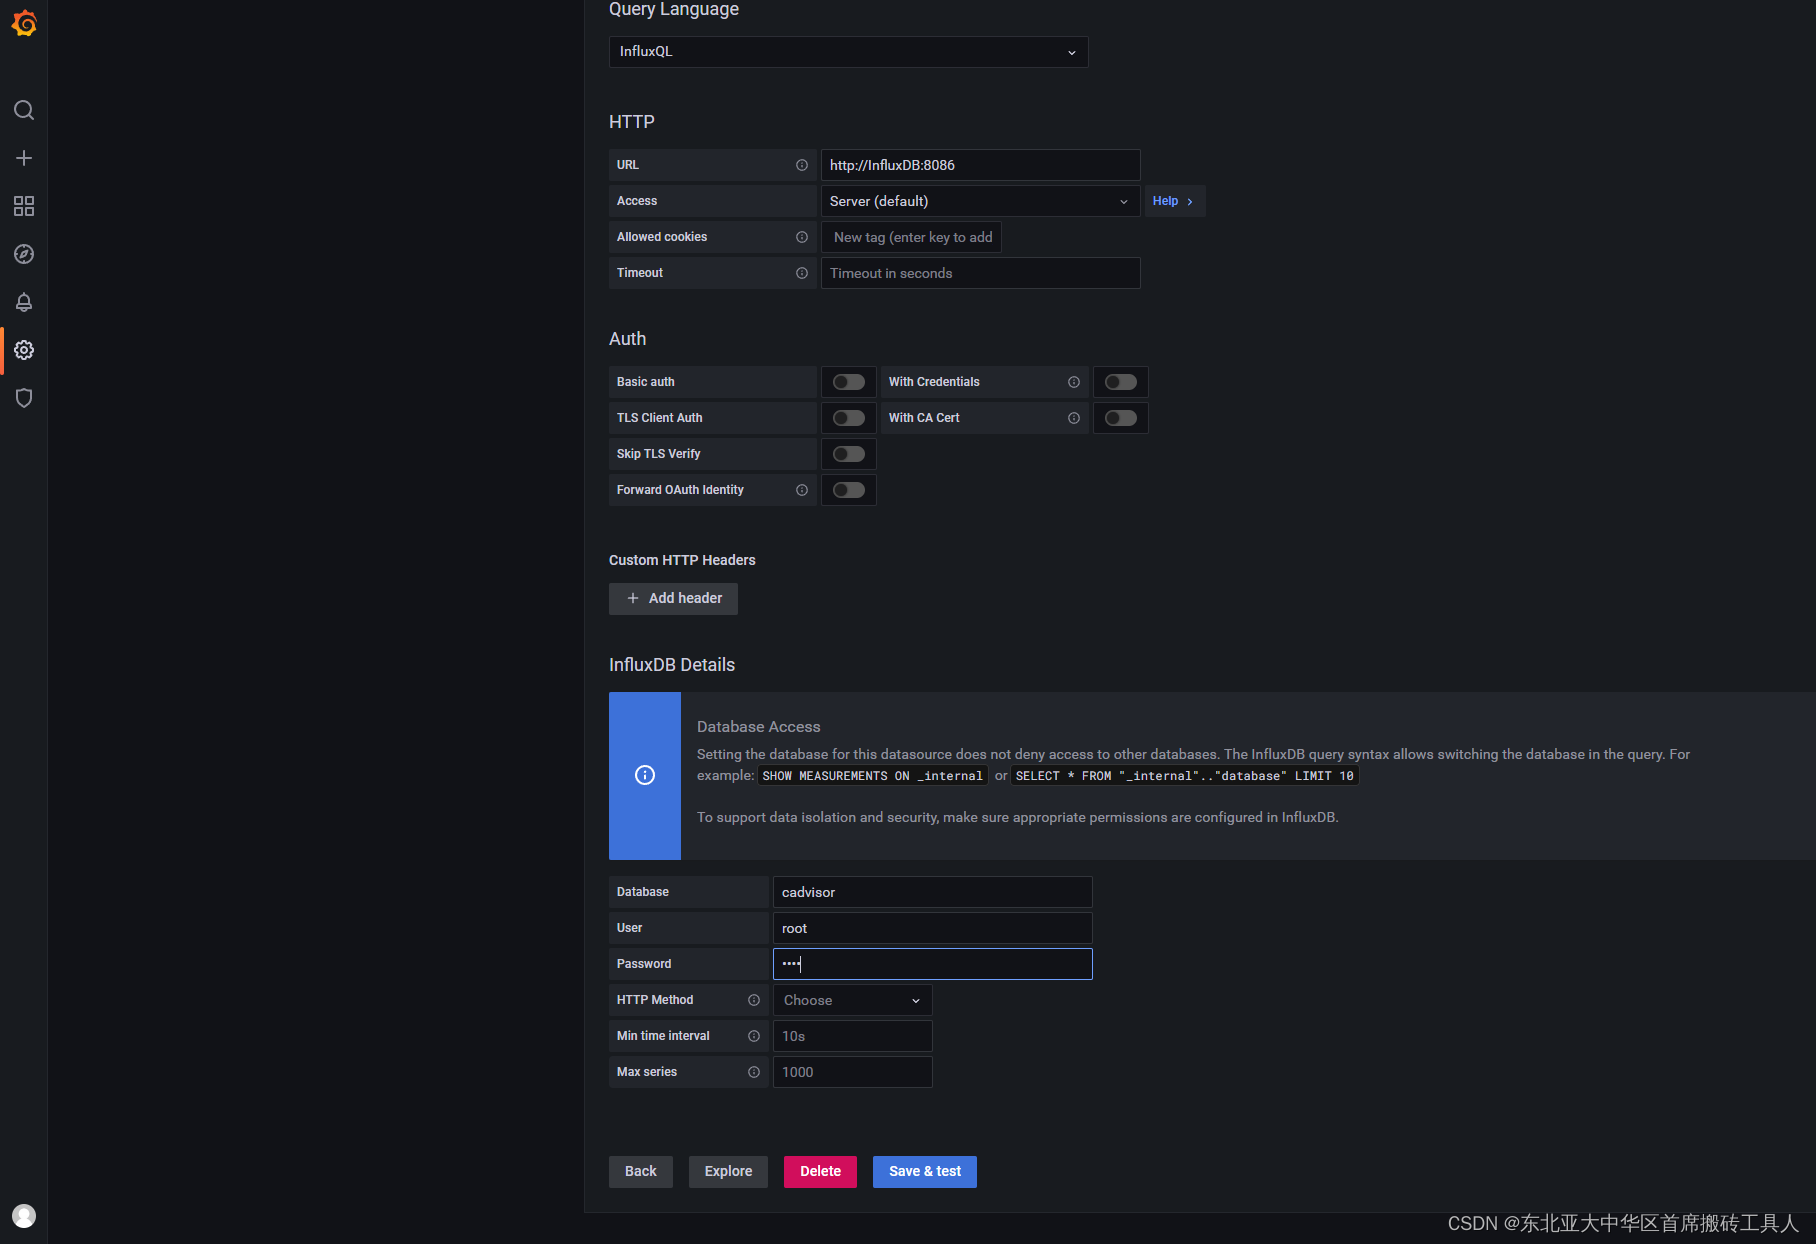Viewport: 1816px width, 1244px height.
Task: Open the user profile avatar
Action: (x=24, y=1216)
